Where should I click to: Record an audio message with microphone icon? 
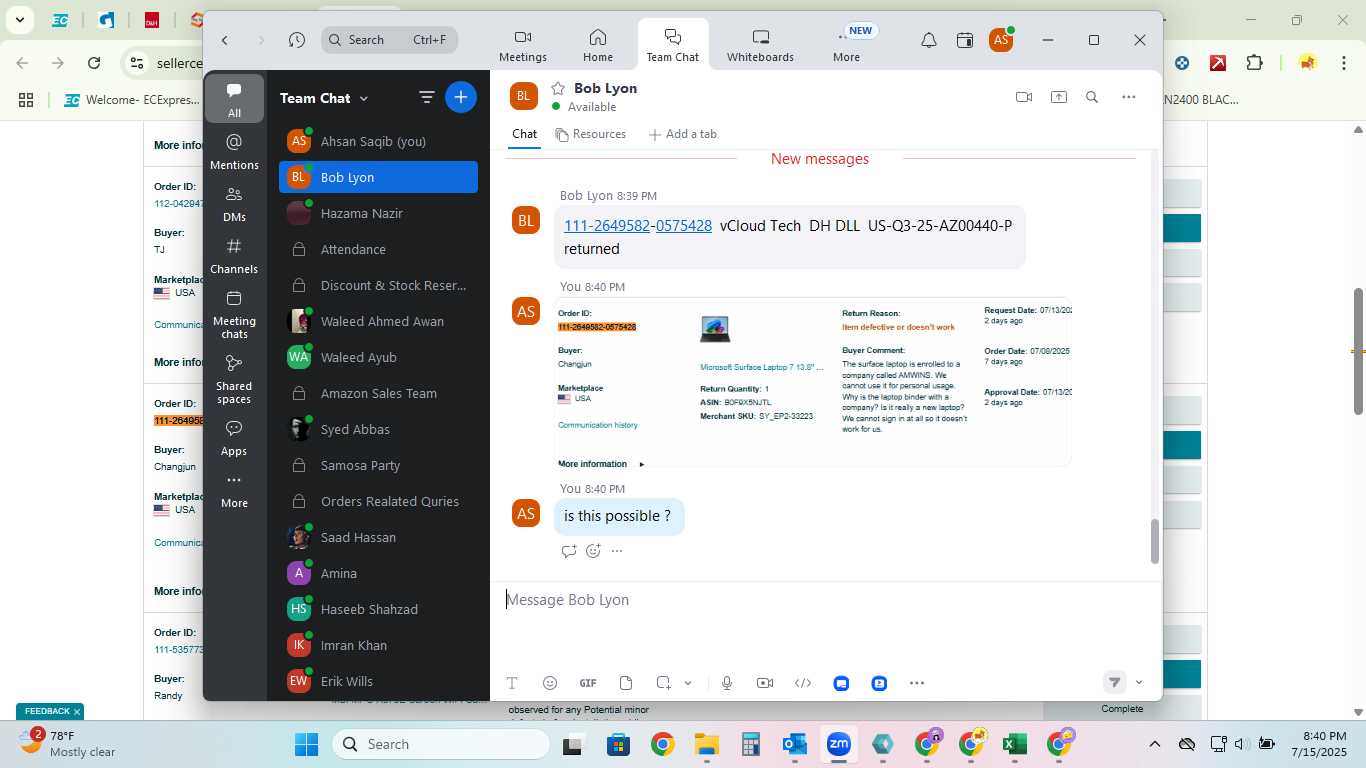(727, 683)
